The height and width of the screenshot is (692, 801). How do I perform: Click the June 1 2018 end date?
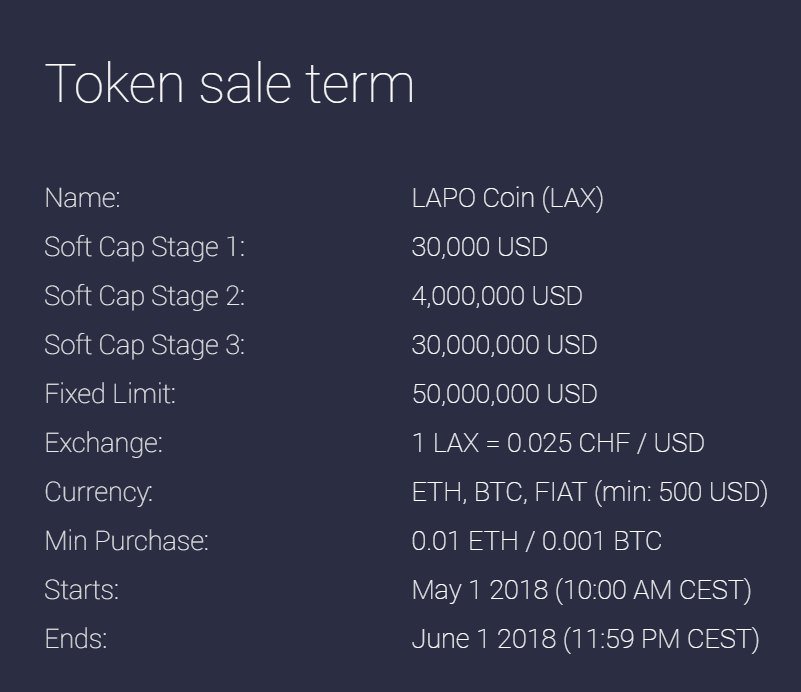(484, 639)
